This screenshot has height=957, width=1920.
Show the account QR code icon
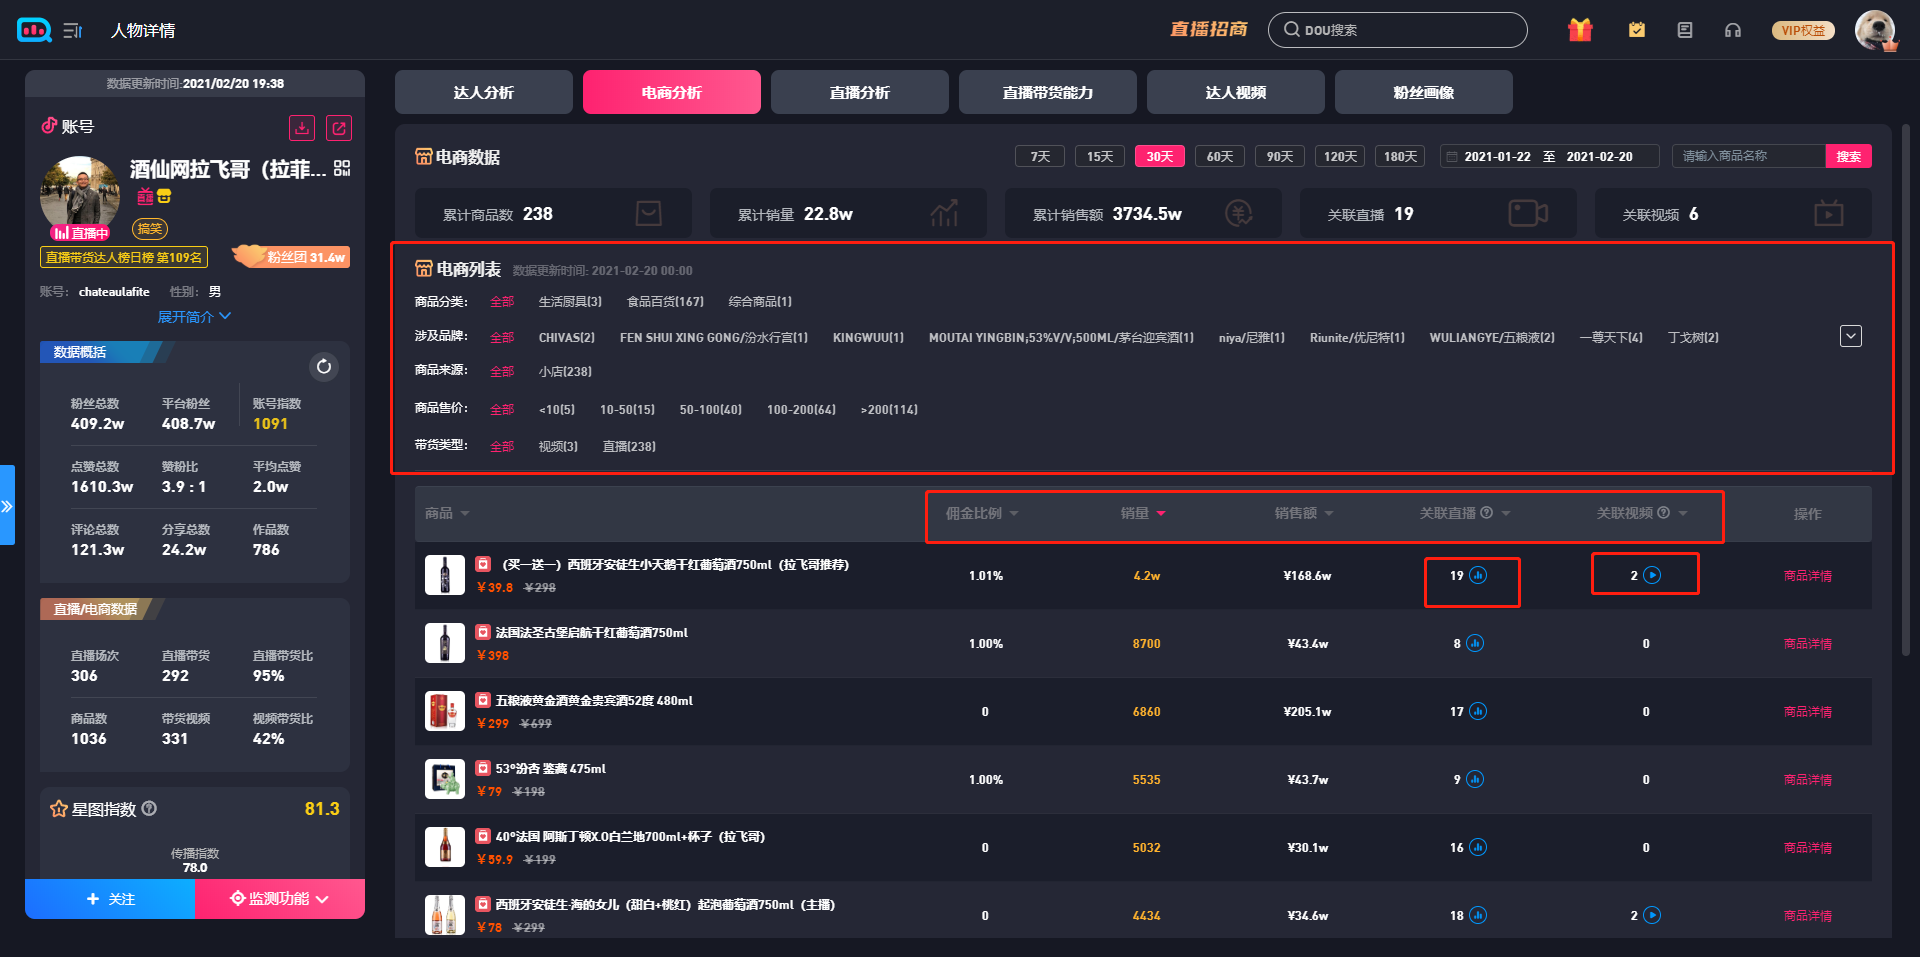[342, 168]
